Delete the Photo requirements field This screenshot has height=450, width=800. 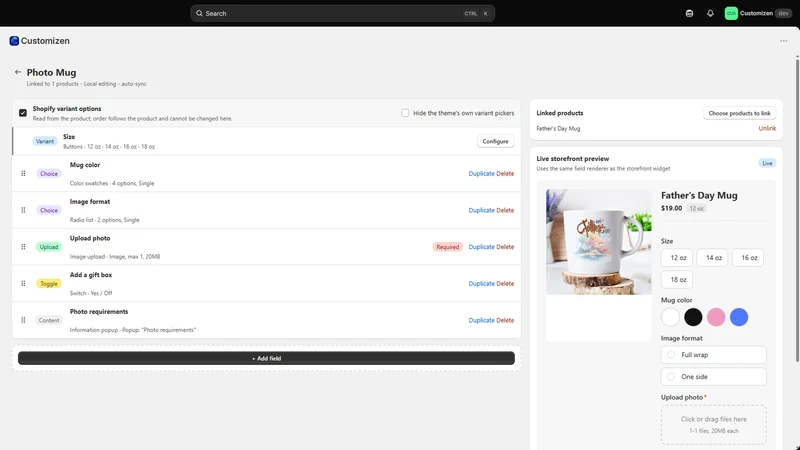coord(505,320)
